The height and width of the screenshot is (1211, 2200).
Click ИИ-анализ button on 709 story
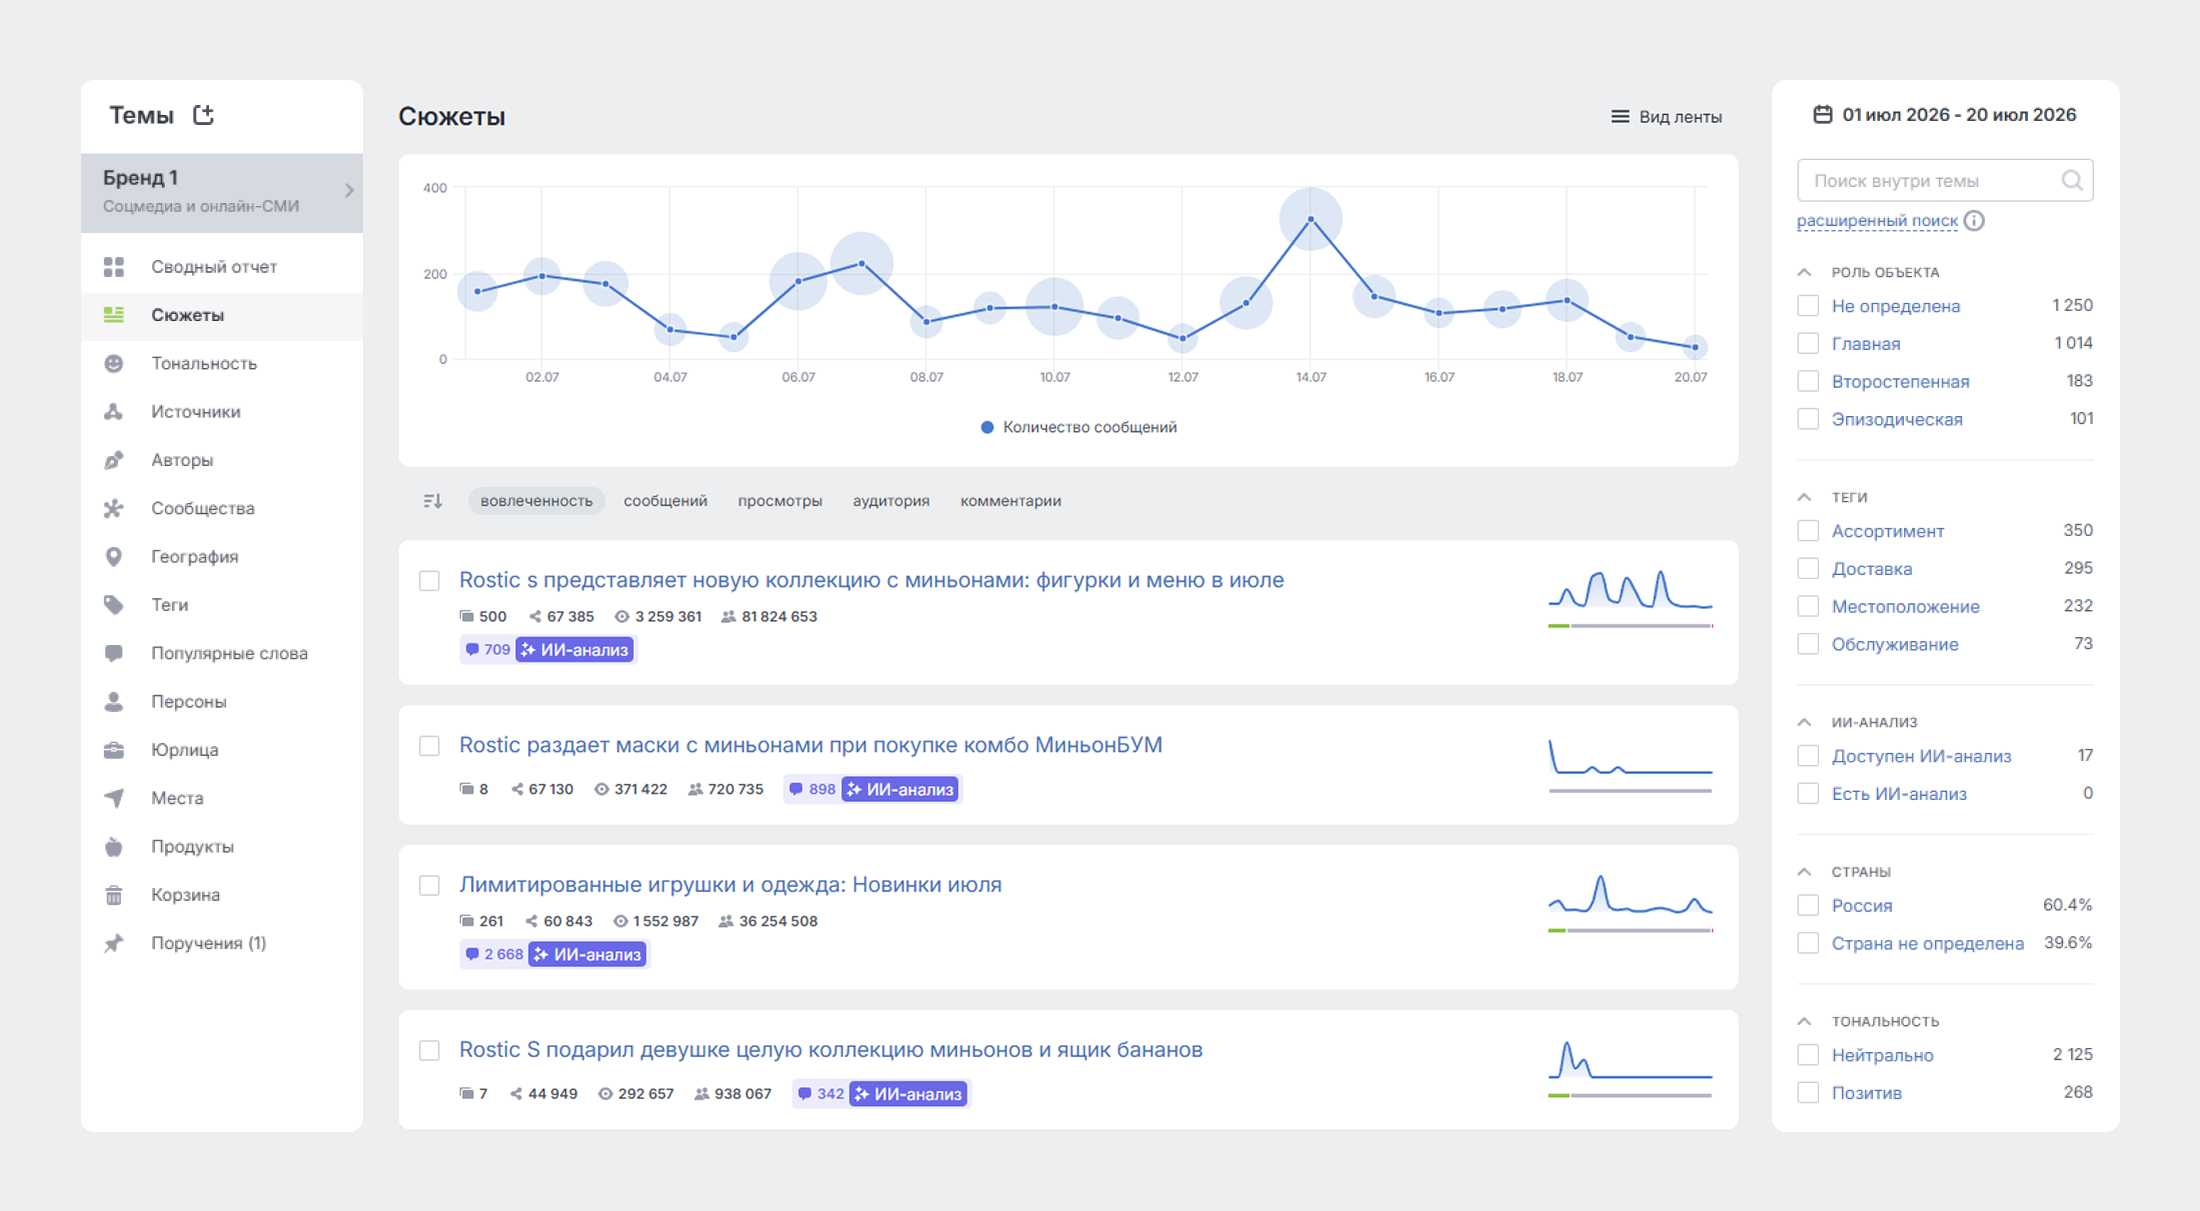[x=575, y=650]
